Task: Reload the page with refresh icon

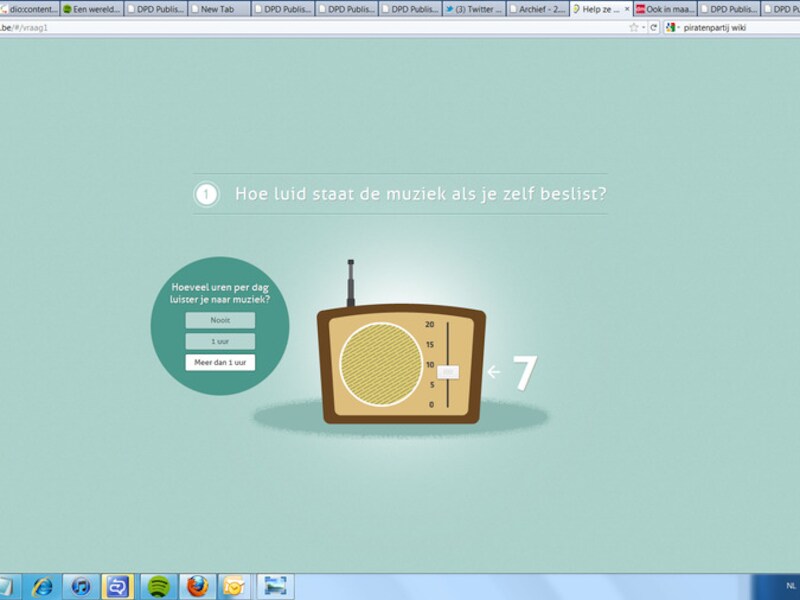Action: click(654, 28)
